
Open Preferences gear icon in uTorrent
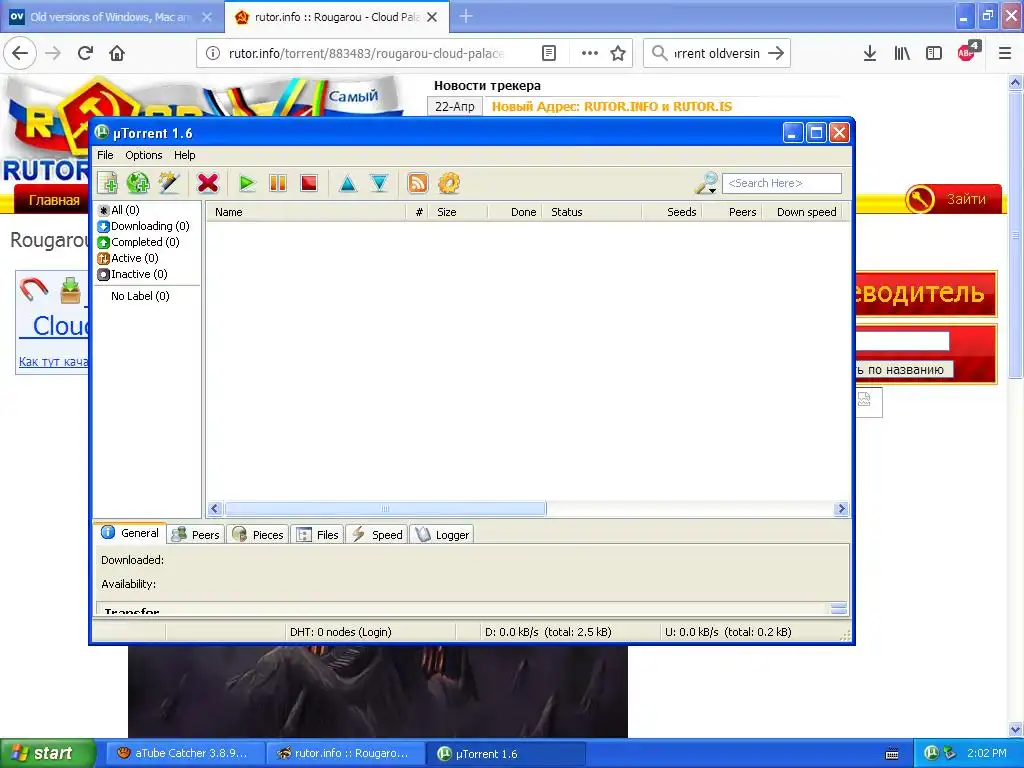[449, 183]
